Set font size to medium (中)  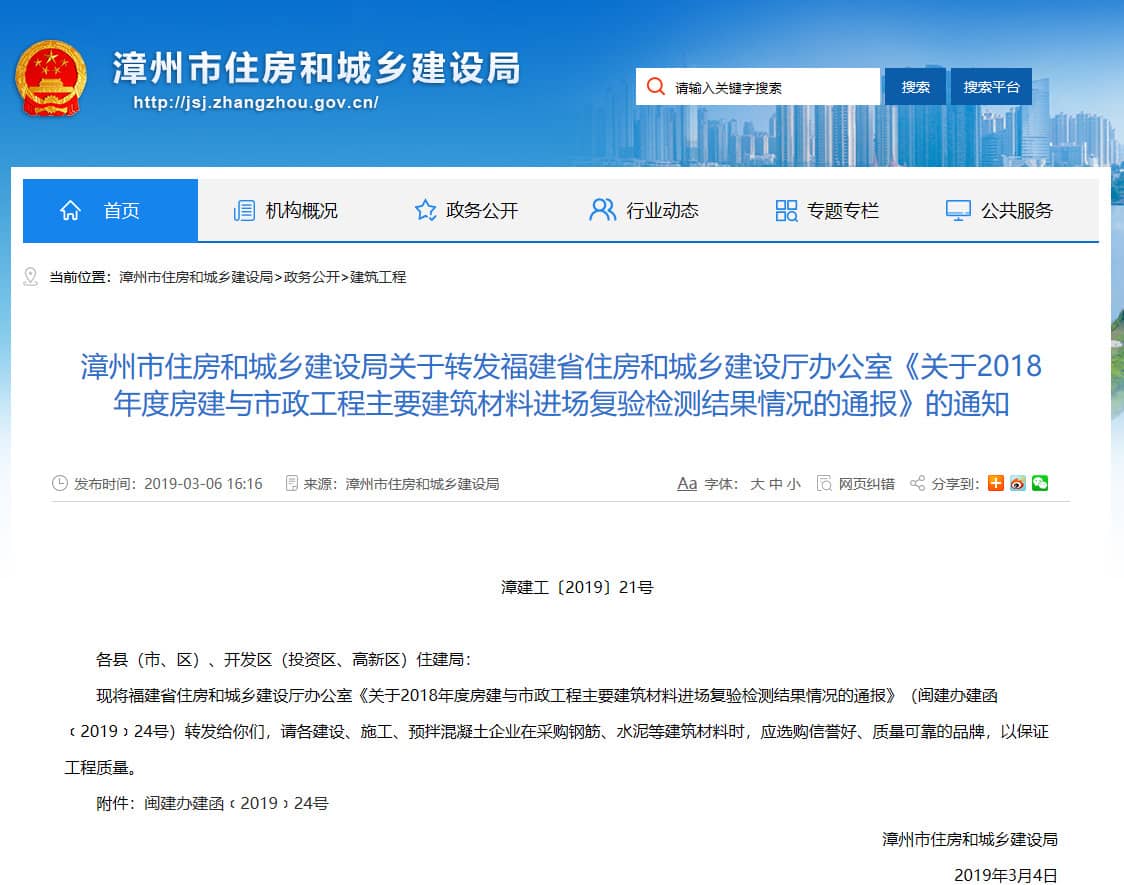coord(775,484)
